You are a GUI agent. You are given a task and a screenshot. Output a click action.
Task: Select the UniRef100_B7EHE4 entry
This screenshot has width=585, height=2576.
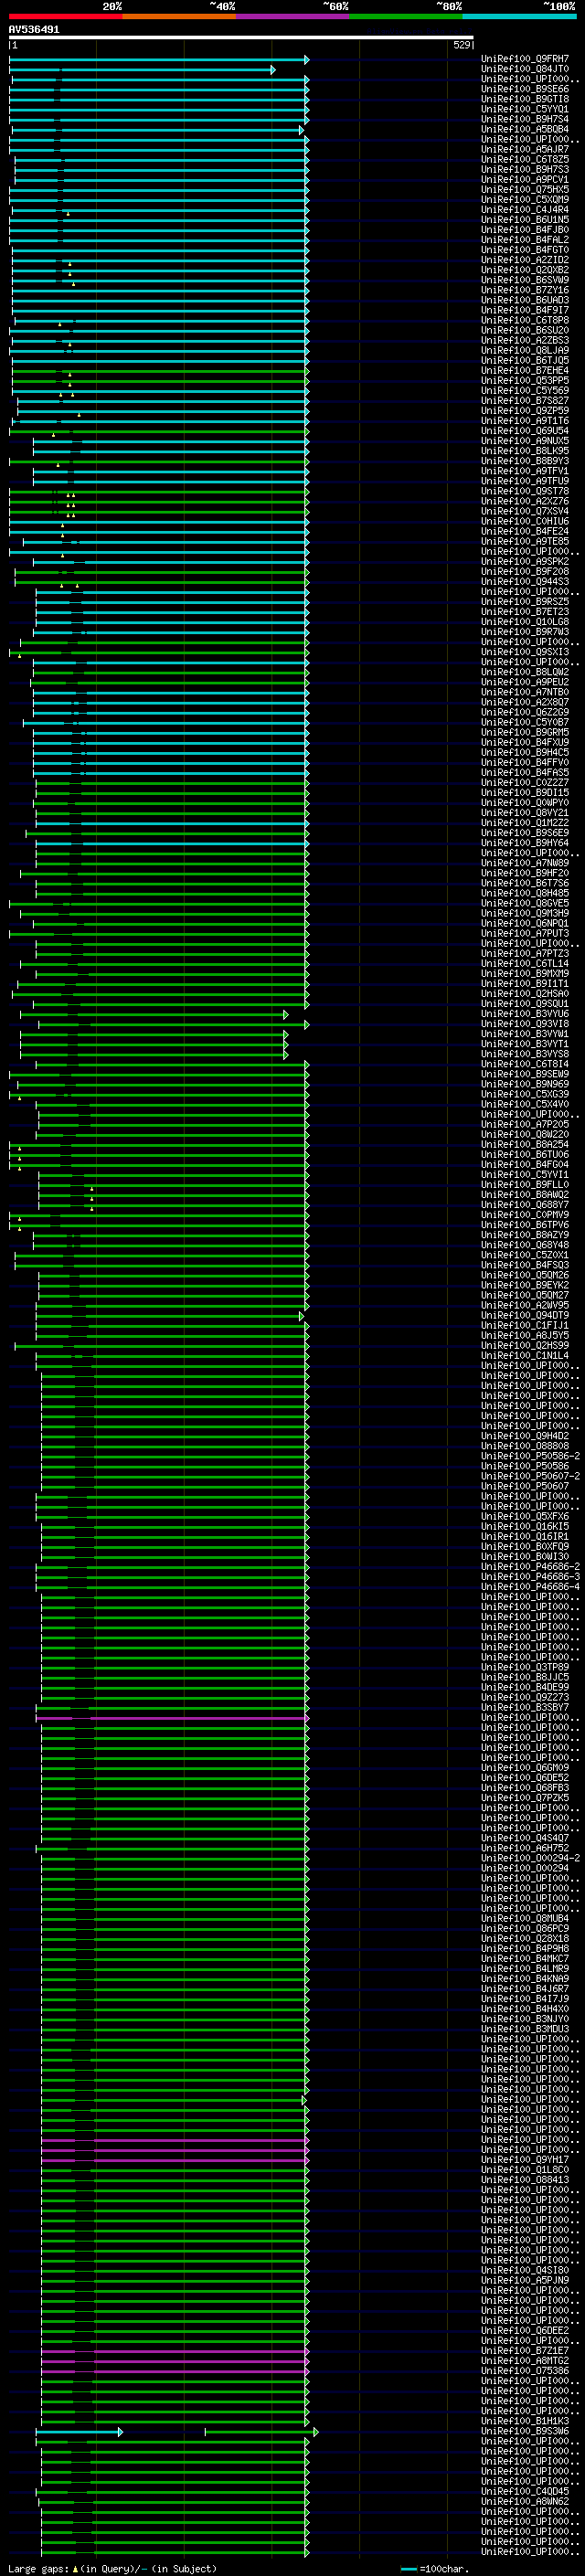tap(525, 371)
